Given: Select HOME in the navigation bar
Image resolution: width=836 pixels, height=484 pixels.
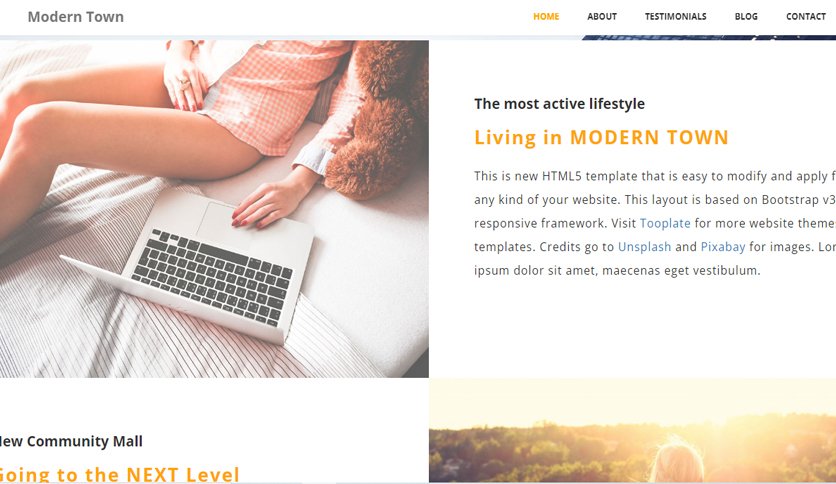Looking at the screenshot, I should pyautogui.click(x=546, y=17).
